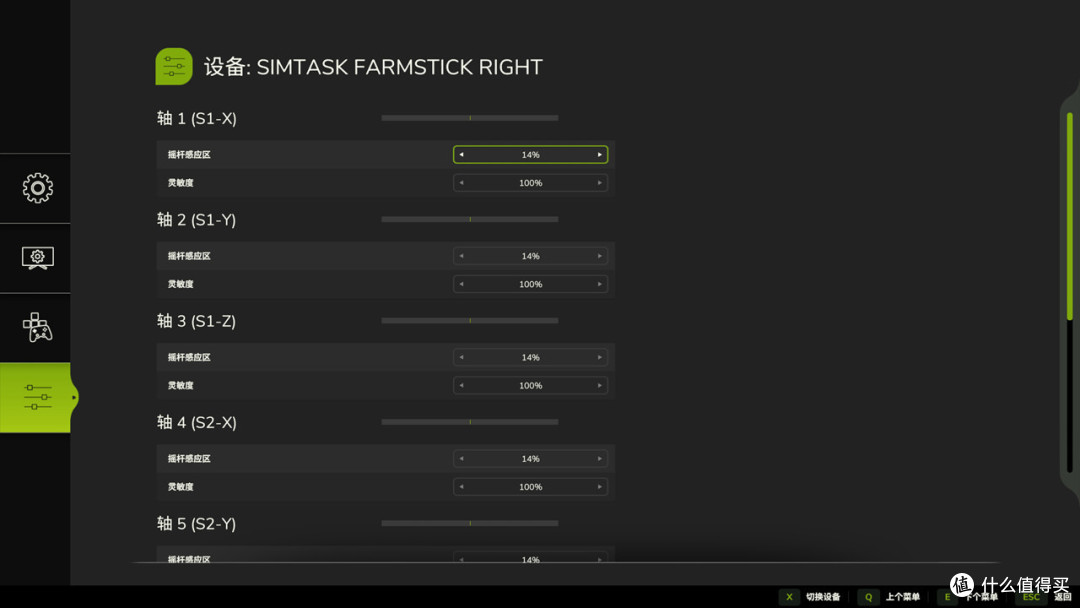Screen dimensions: 1080x608
Task: Increase 轴 1 (S1-X) 灵敏度 with right arrow
Action: [x=599, y=183]
